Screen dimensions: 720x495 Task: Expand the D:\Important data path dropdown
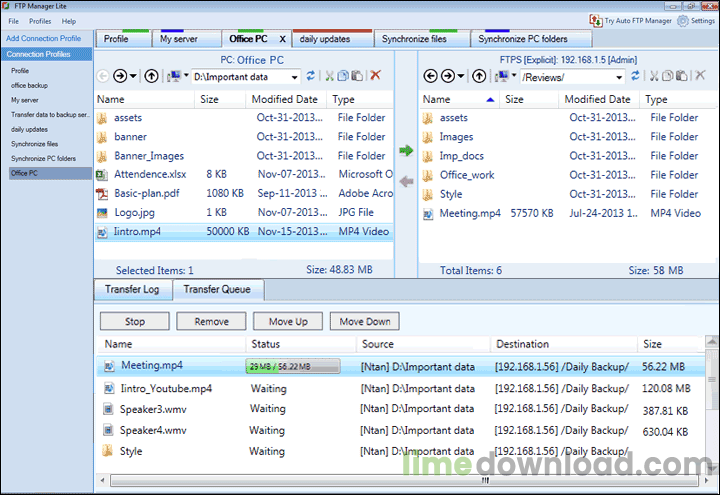(x=294, y=78)
